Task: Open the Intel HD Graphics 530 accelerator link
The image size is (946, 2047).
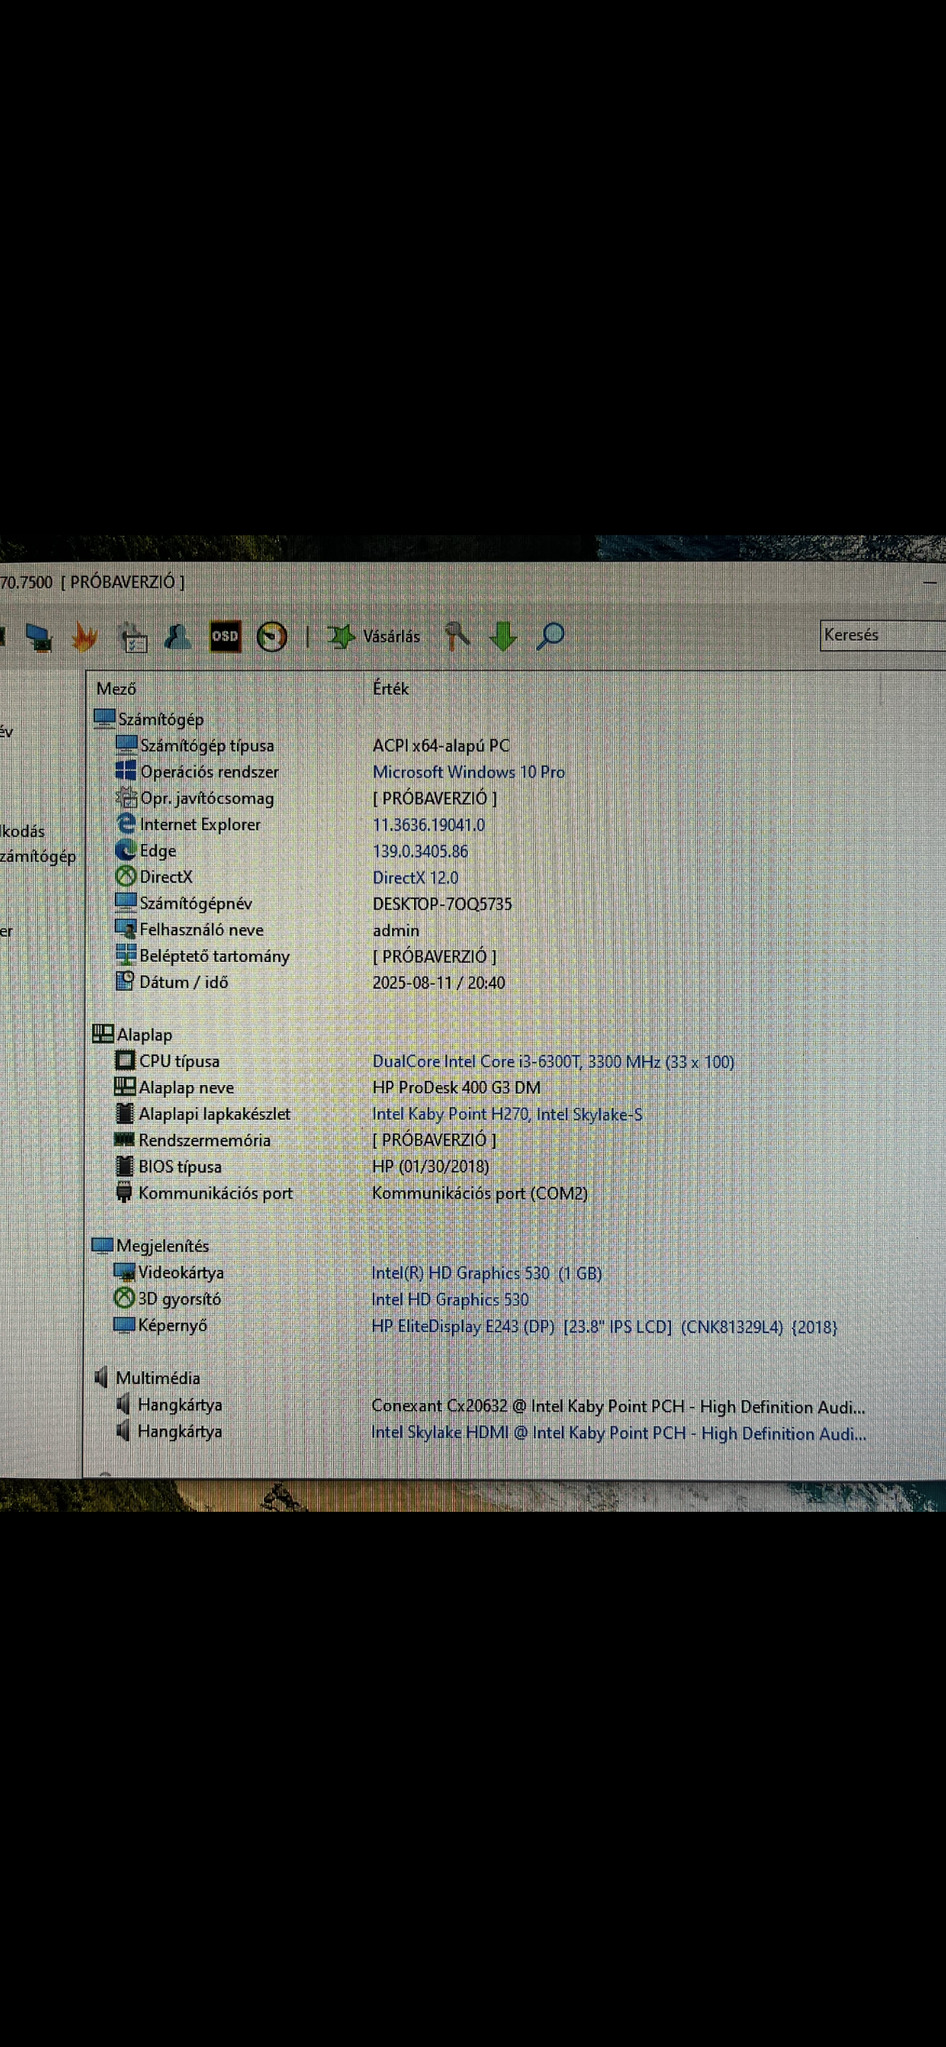Action: tap(450, 1299)
